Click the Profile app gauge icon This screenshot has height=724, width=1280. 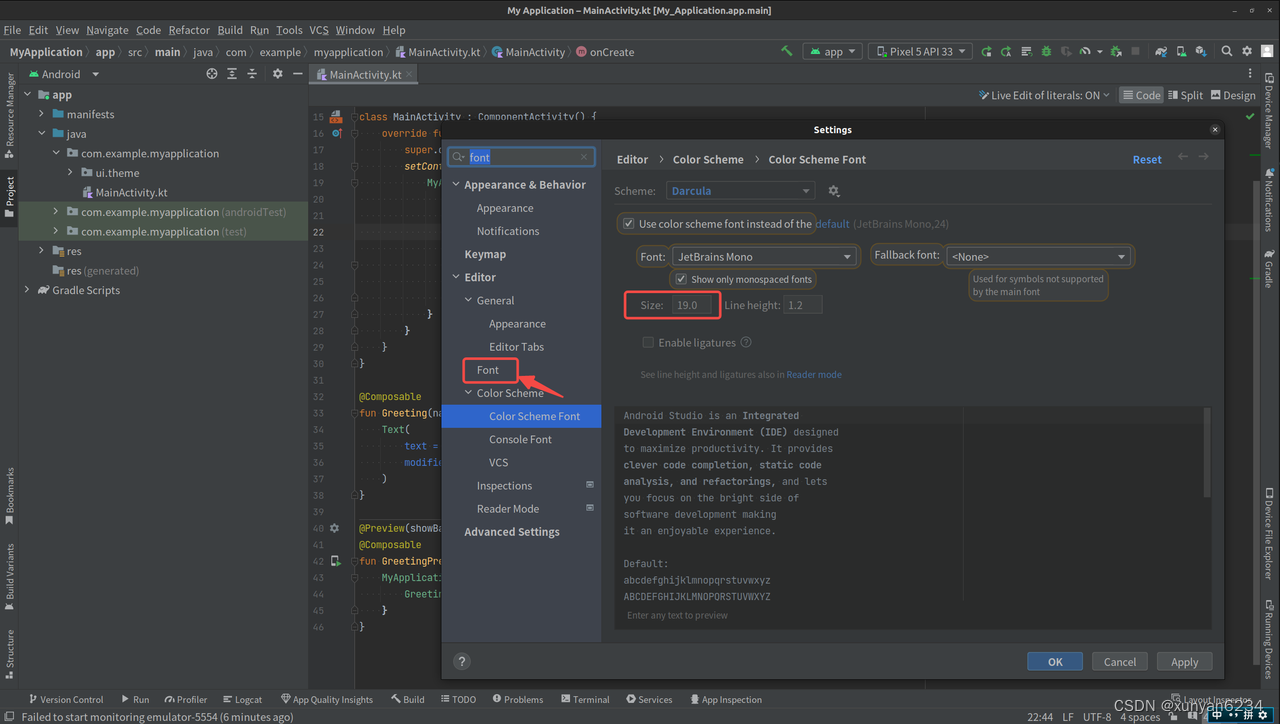[x=1085, y=51]
